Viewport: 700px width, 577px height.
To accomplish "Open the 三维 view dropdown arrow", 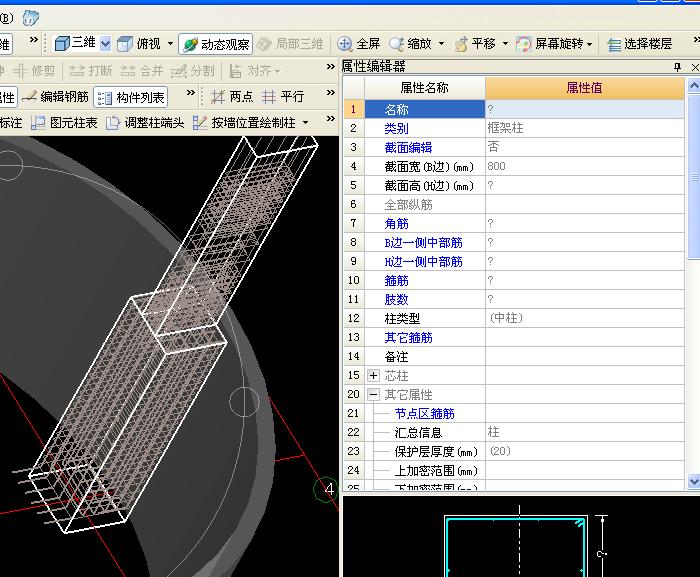I will [x=105, y=44].
